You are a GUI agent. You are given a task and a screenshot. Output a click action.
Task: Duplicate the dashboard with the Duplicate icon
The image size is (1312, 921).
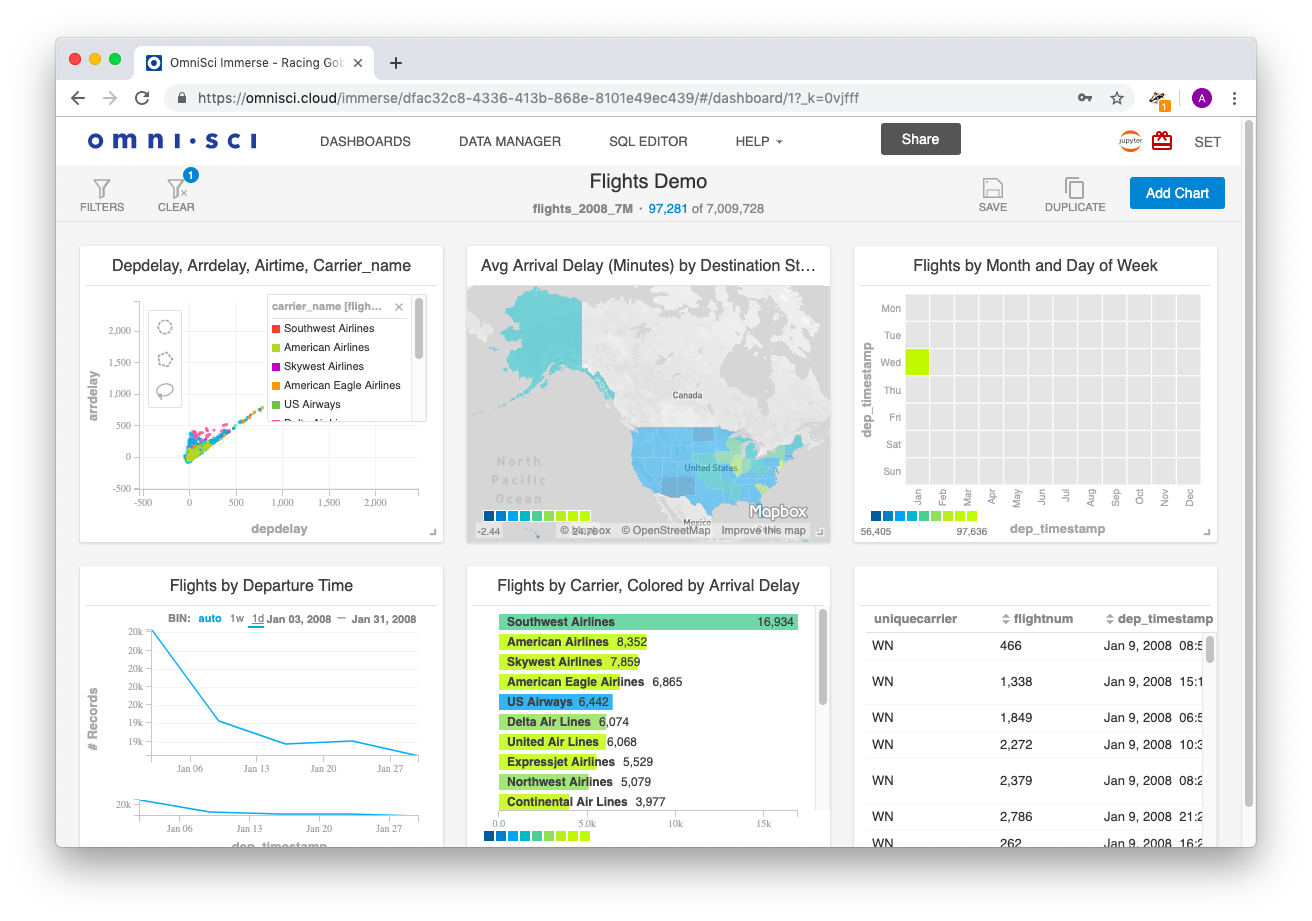click(1075, 188)
